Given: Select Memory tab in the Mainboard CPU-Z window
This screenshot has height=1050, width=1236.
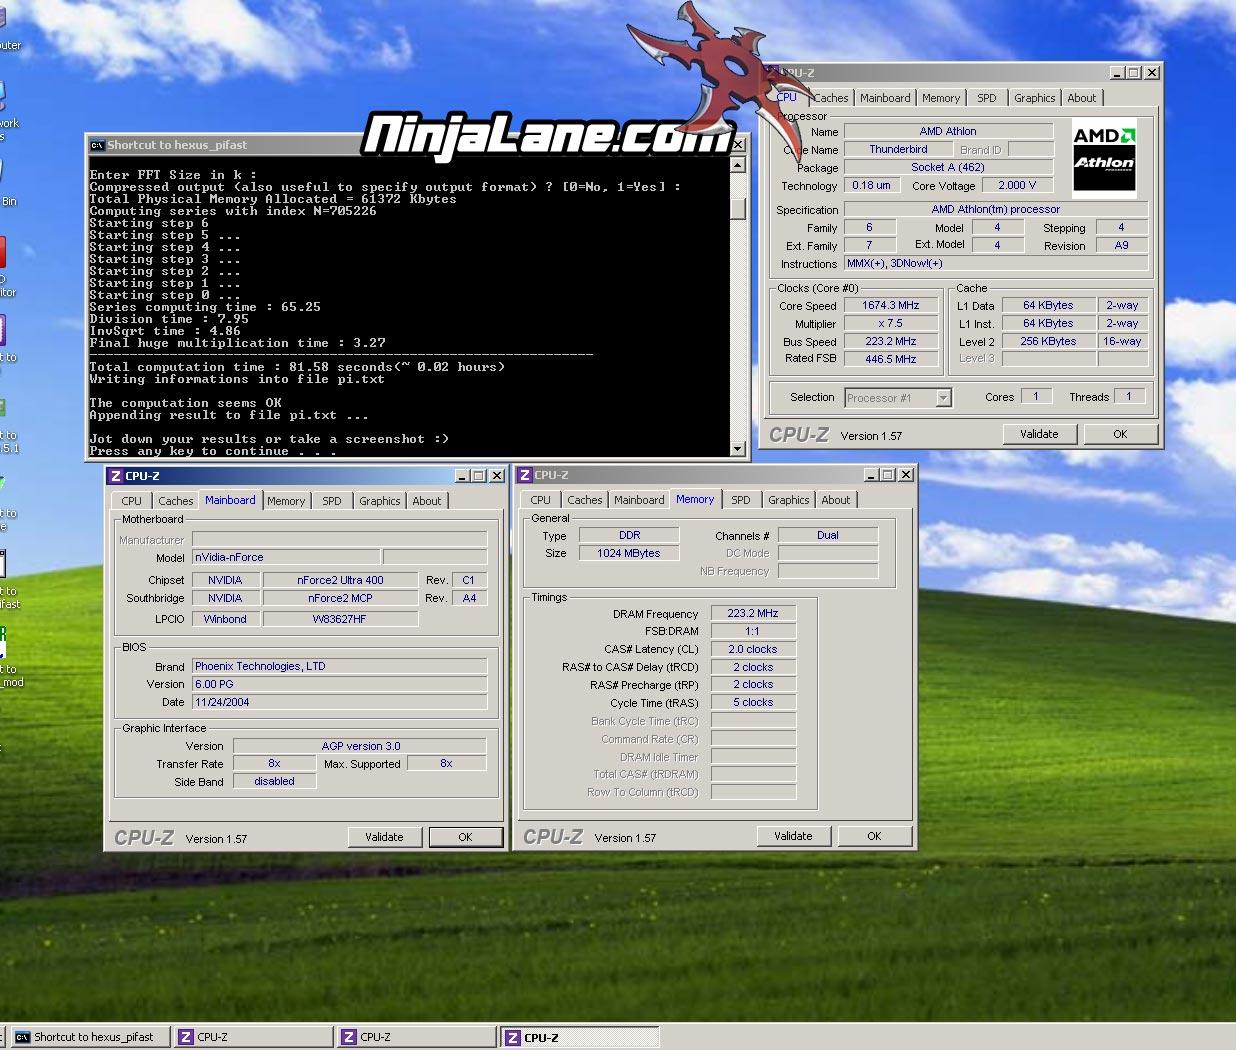Looking at the screenshot, I should click(286, 501).
